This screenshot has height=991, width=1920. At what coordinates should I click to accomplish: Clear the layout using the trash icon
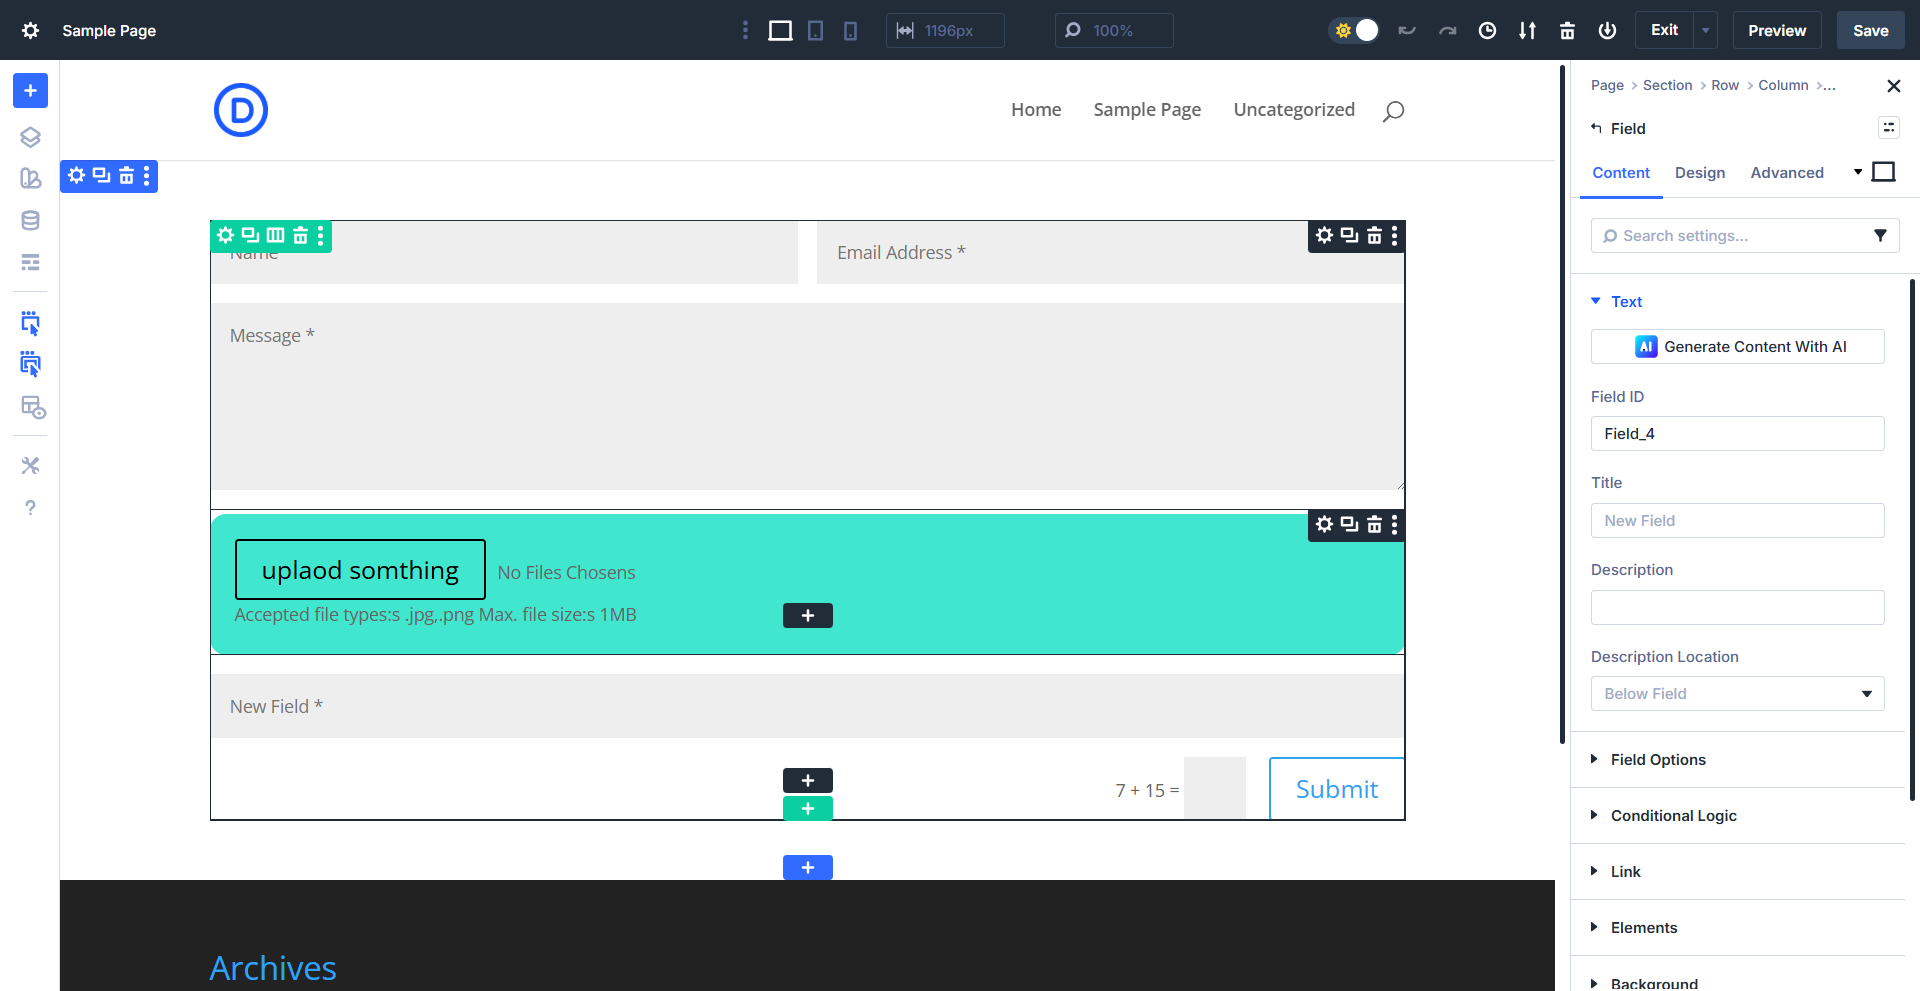pos(1567,30)
